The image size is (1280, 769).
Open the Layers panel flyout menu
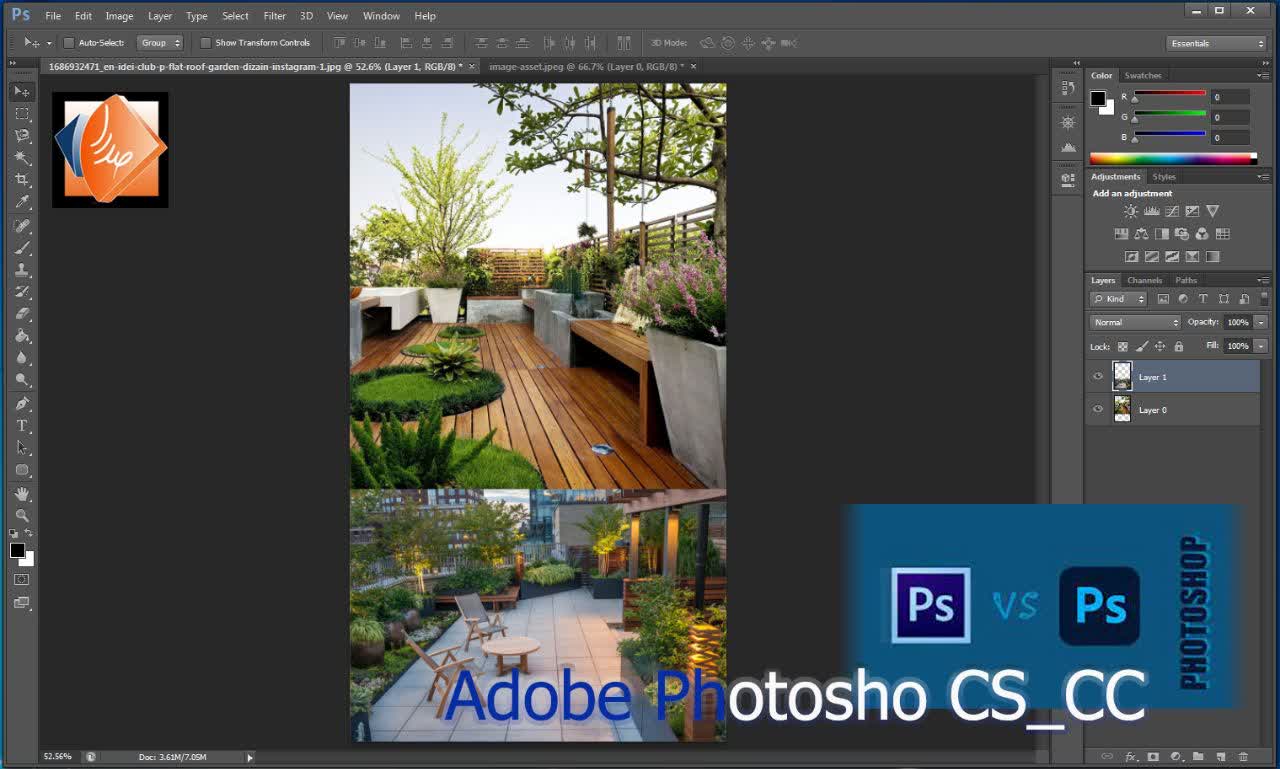[1263, 280]
